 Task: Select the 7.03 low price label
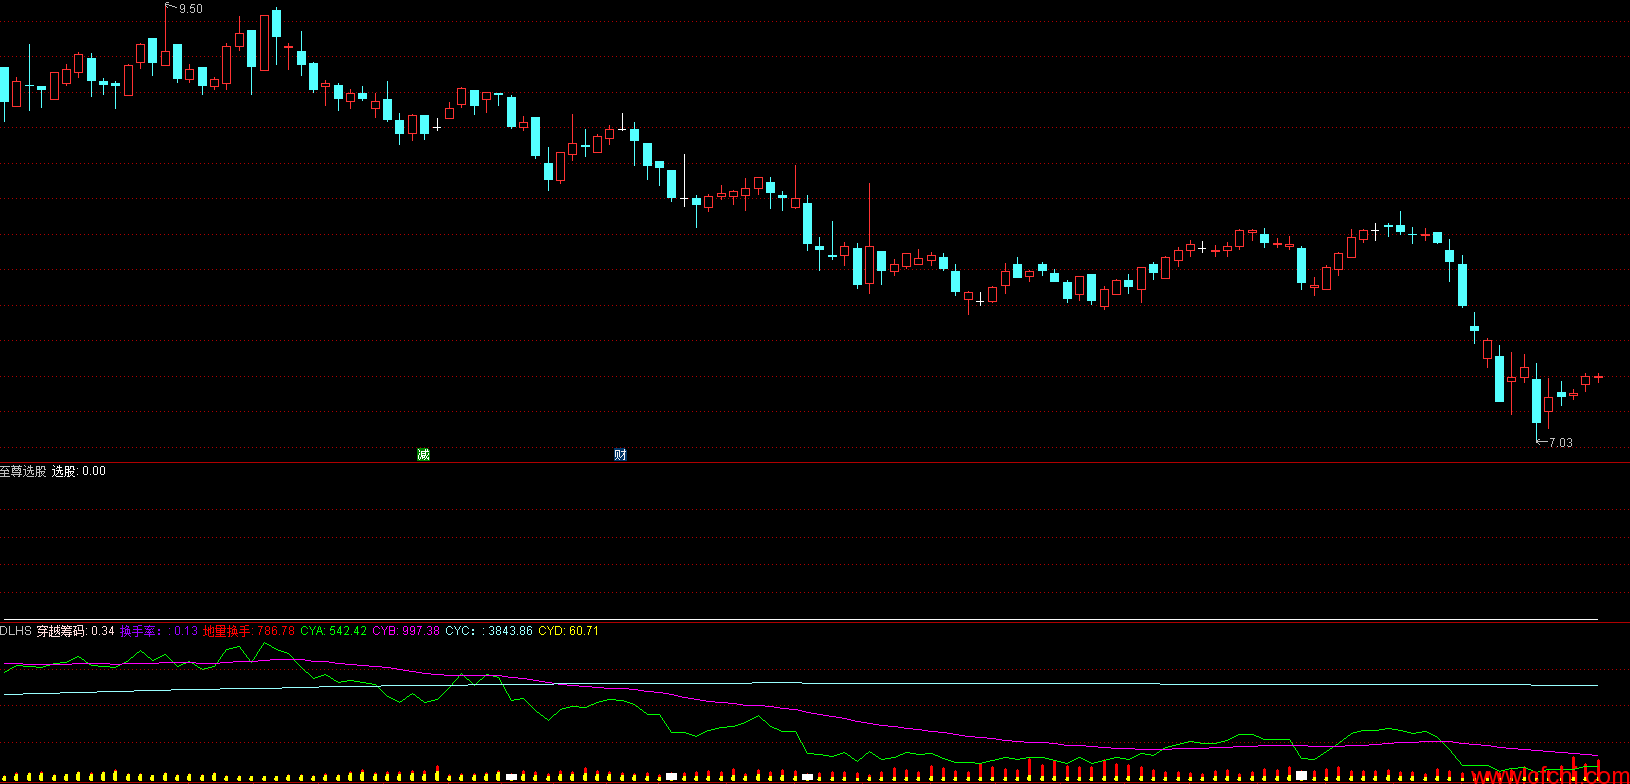(x=1560, y=442)
